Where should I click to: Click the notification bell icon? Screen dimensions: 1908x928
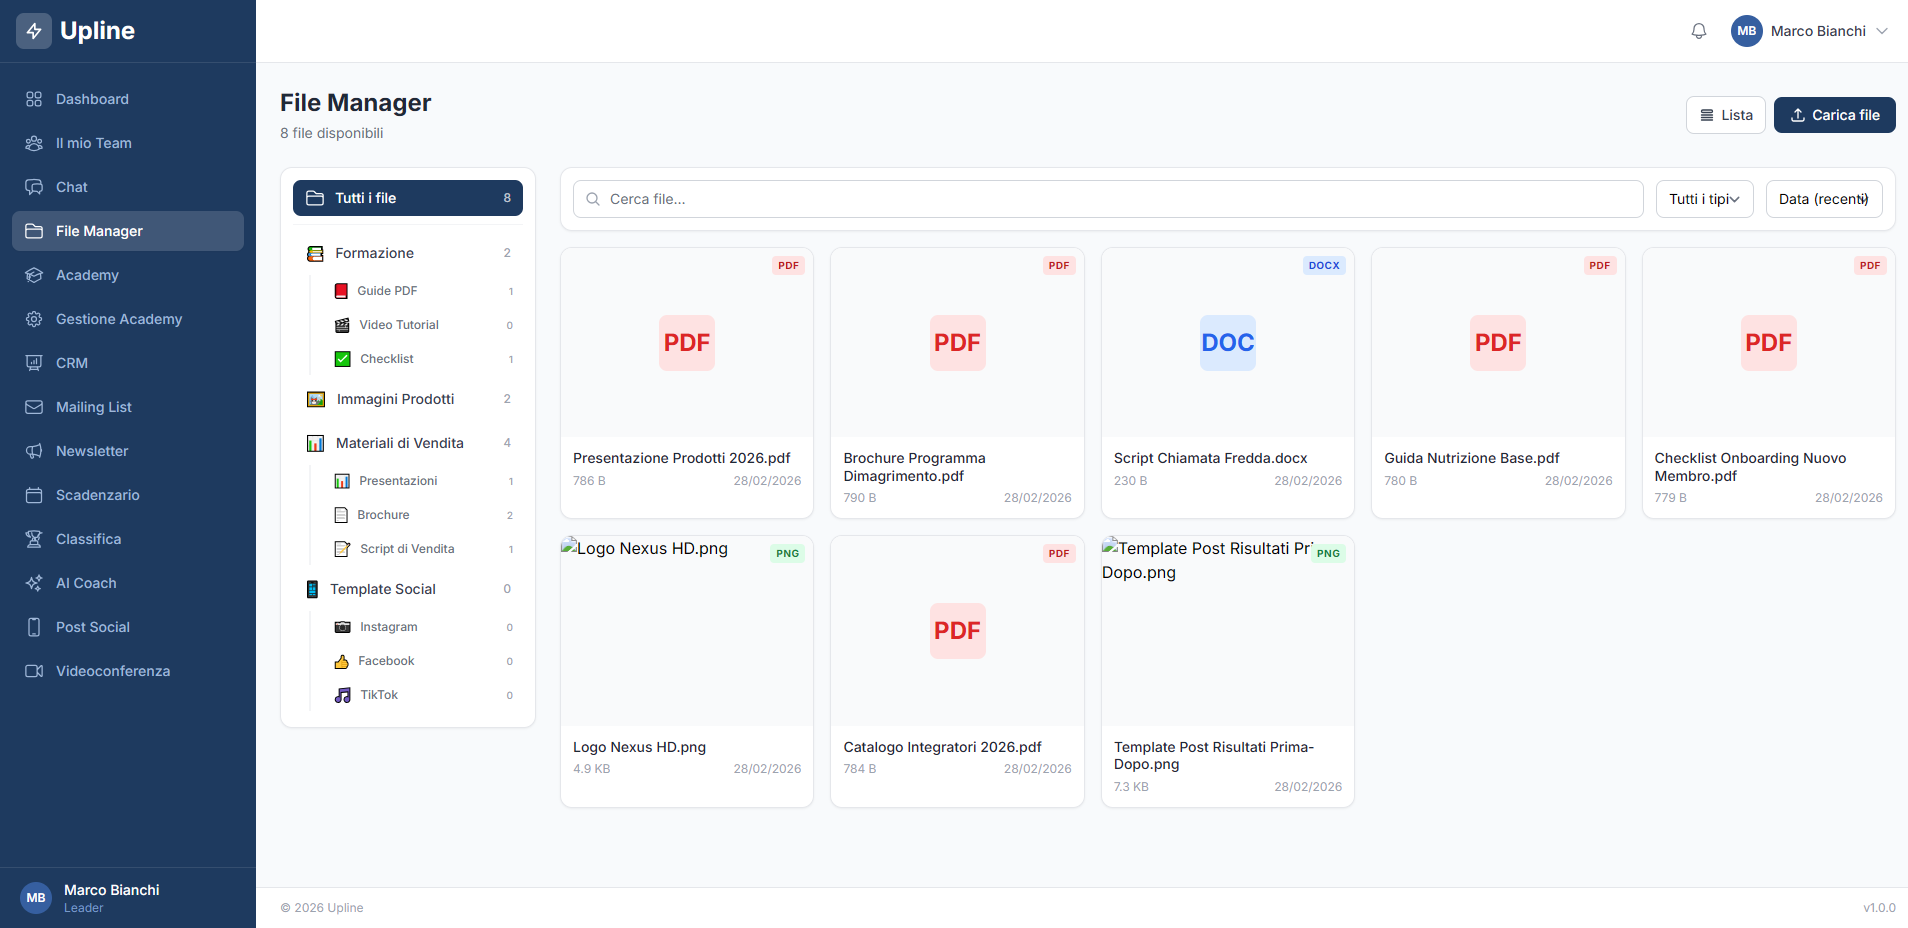click(1698, 31)
